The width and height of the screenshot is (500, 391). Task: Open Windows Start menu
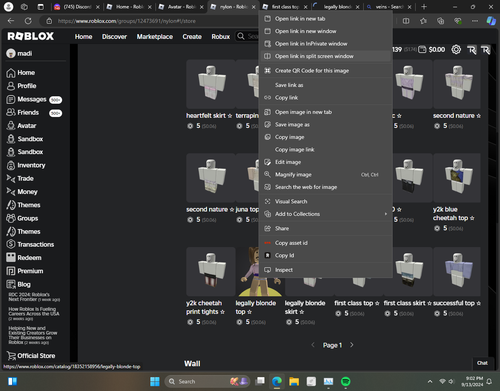[155, 381]
